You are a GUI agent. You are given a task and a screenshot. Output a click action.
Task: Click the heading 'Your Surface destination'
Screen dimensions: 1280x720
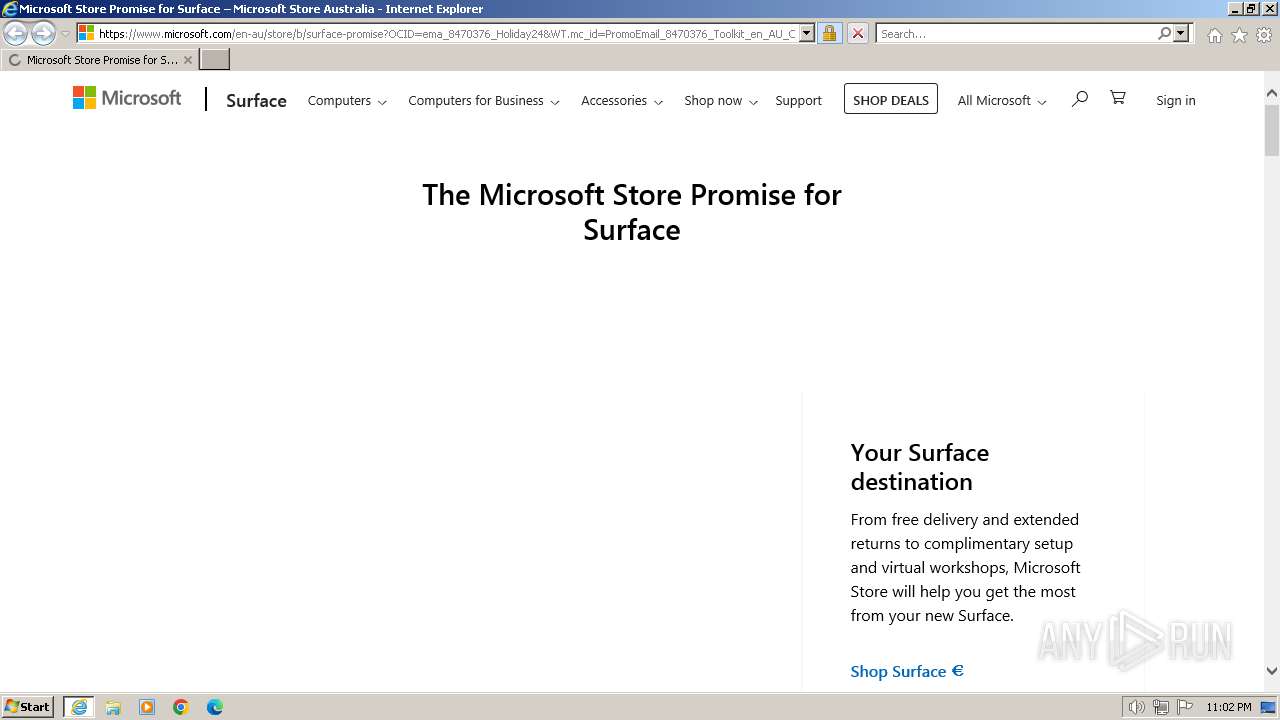pos(920,467)
